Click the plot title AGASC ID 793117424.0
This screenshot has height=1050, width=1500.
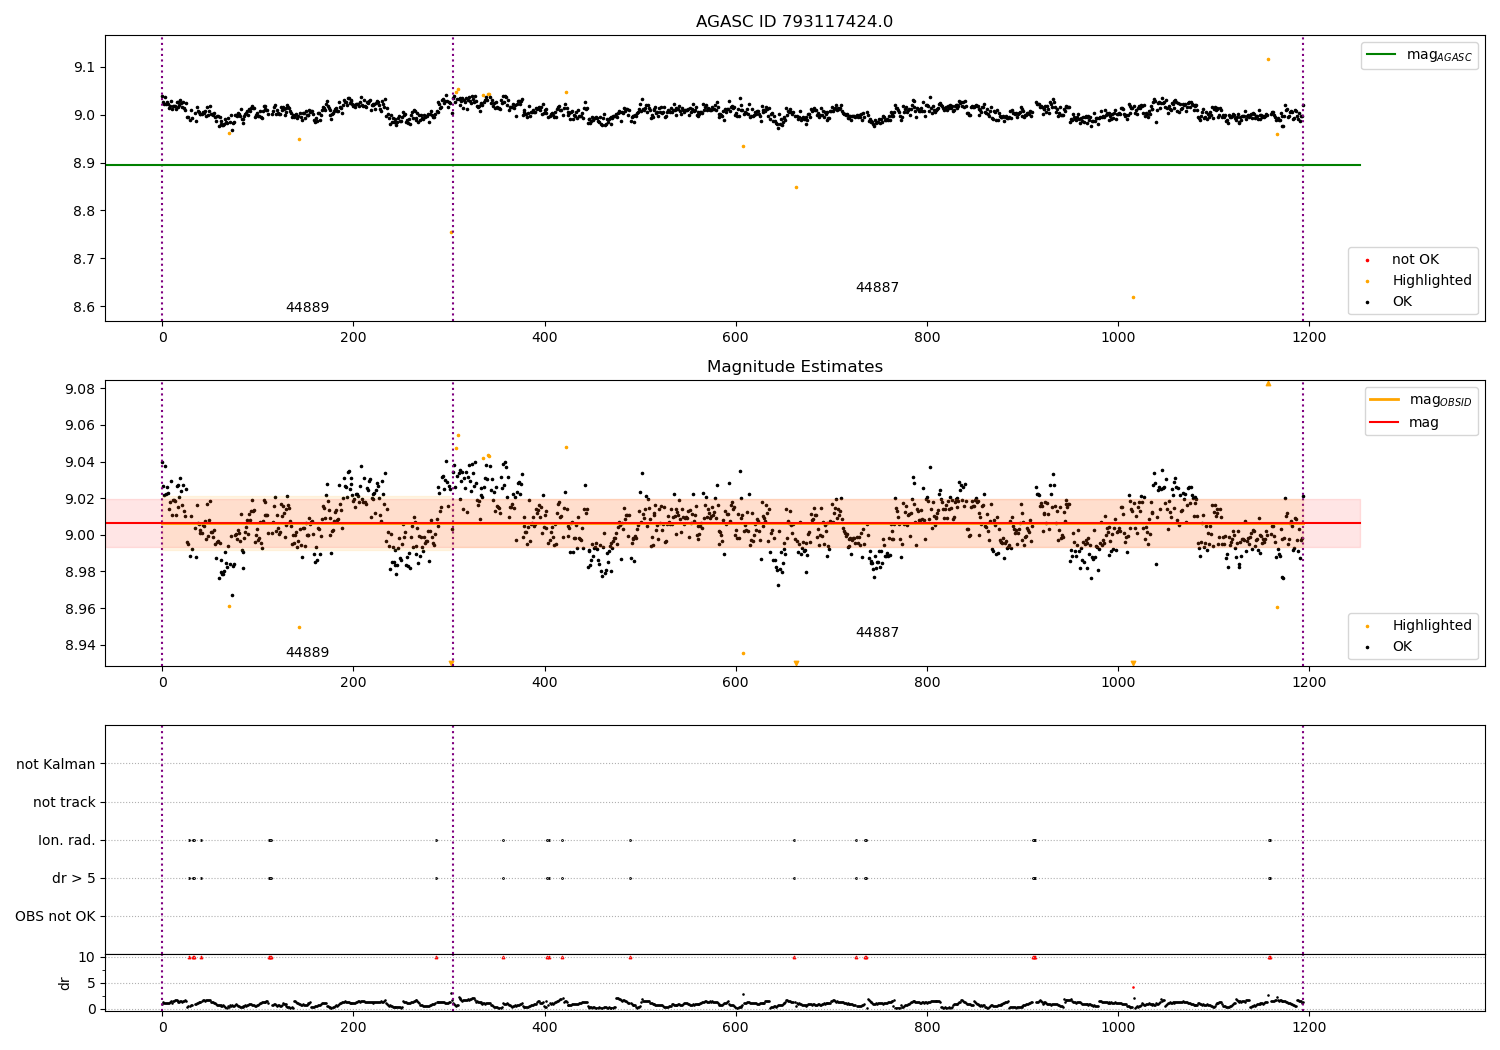coord(794,22)
